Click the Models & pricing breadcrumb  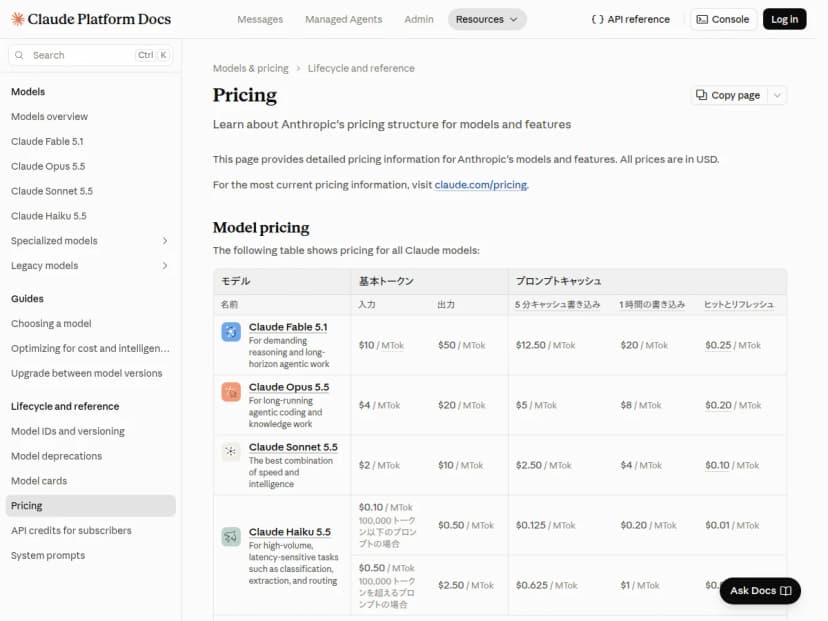250,68
